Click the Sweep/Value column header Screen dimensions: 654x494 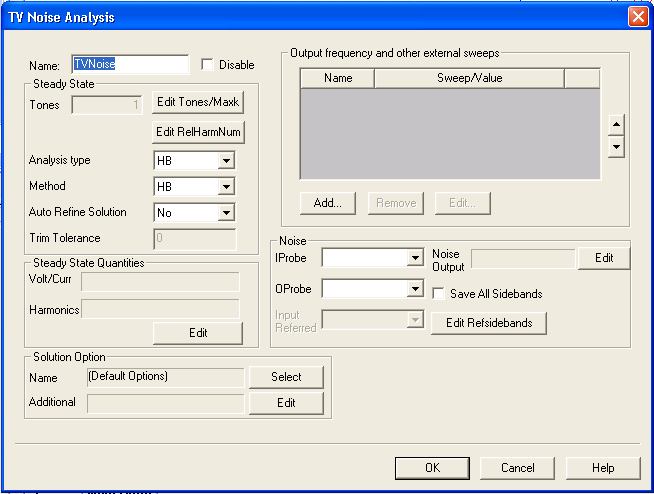click(x=469, y=78)
